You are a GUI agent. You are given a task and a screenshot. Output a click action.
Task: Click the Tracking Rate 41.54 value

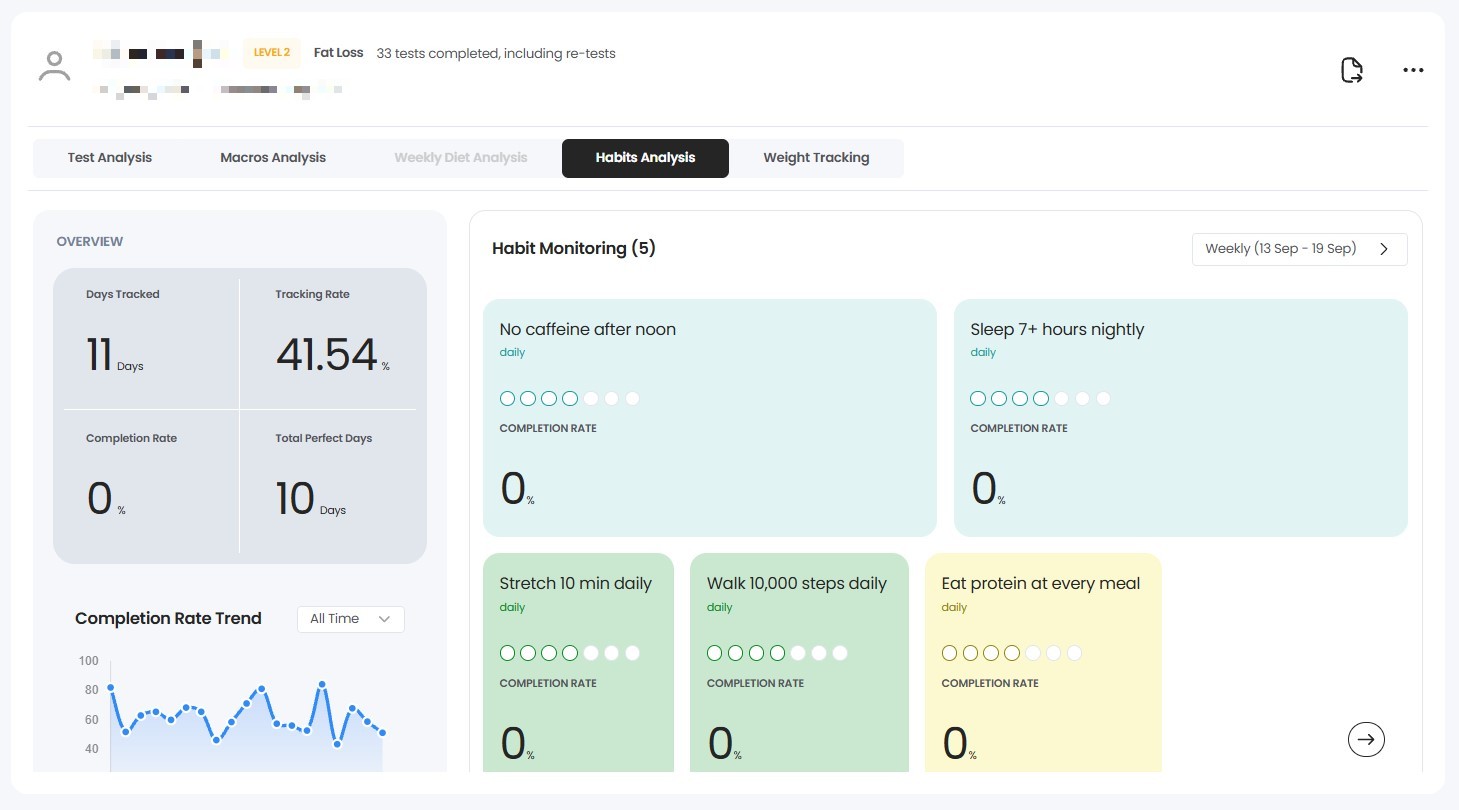(x=326, y=355)
